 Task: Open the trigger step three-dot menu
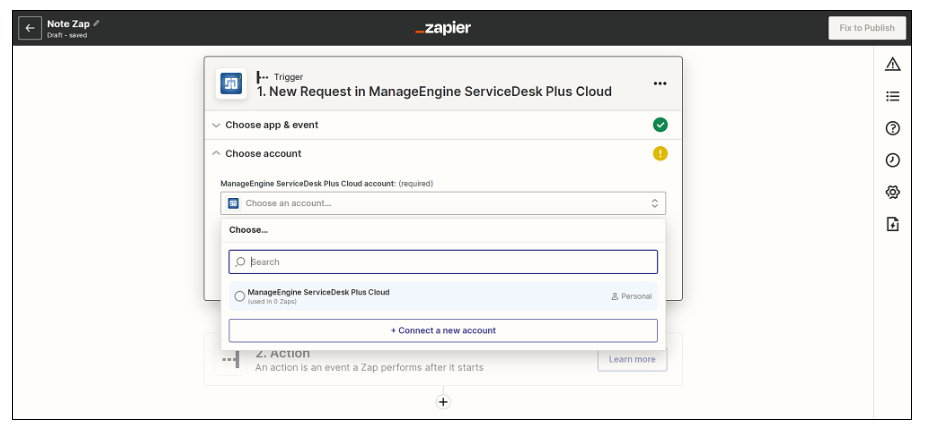tap(660, 83)
